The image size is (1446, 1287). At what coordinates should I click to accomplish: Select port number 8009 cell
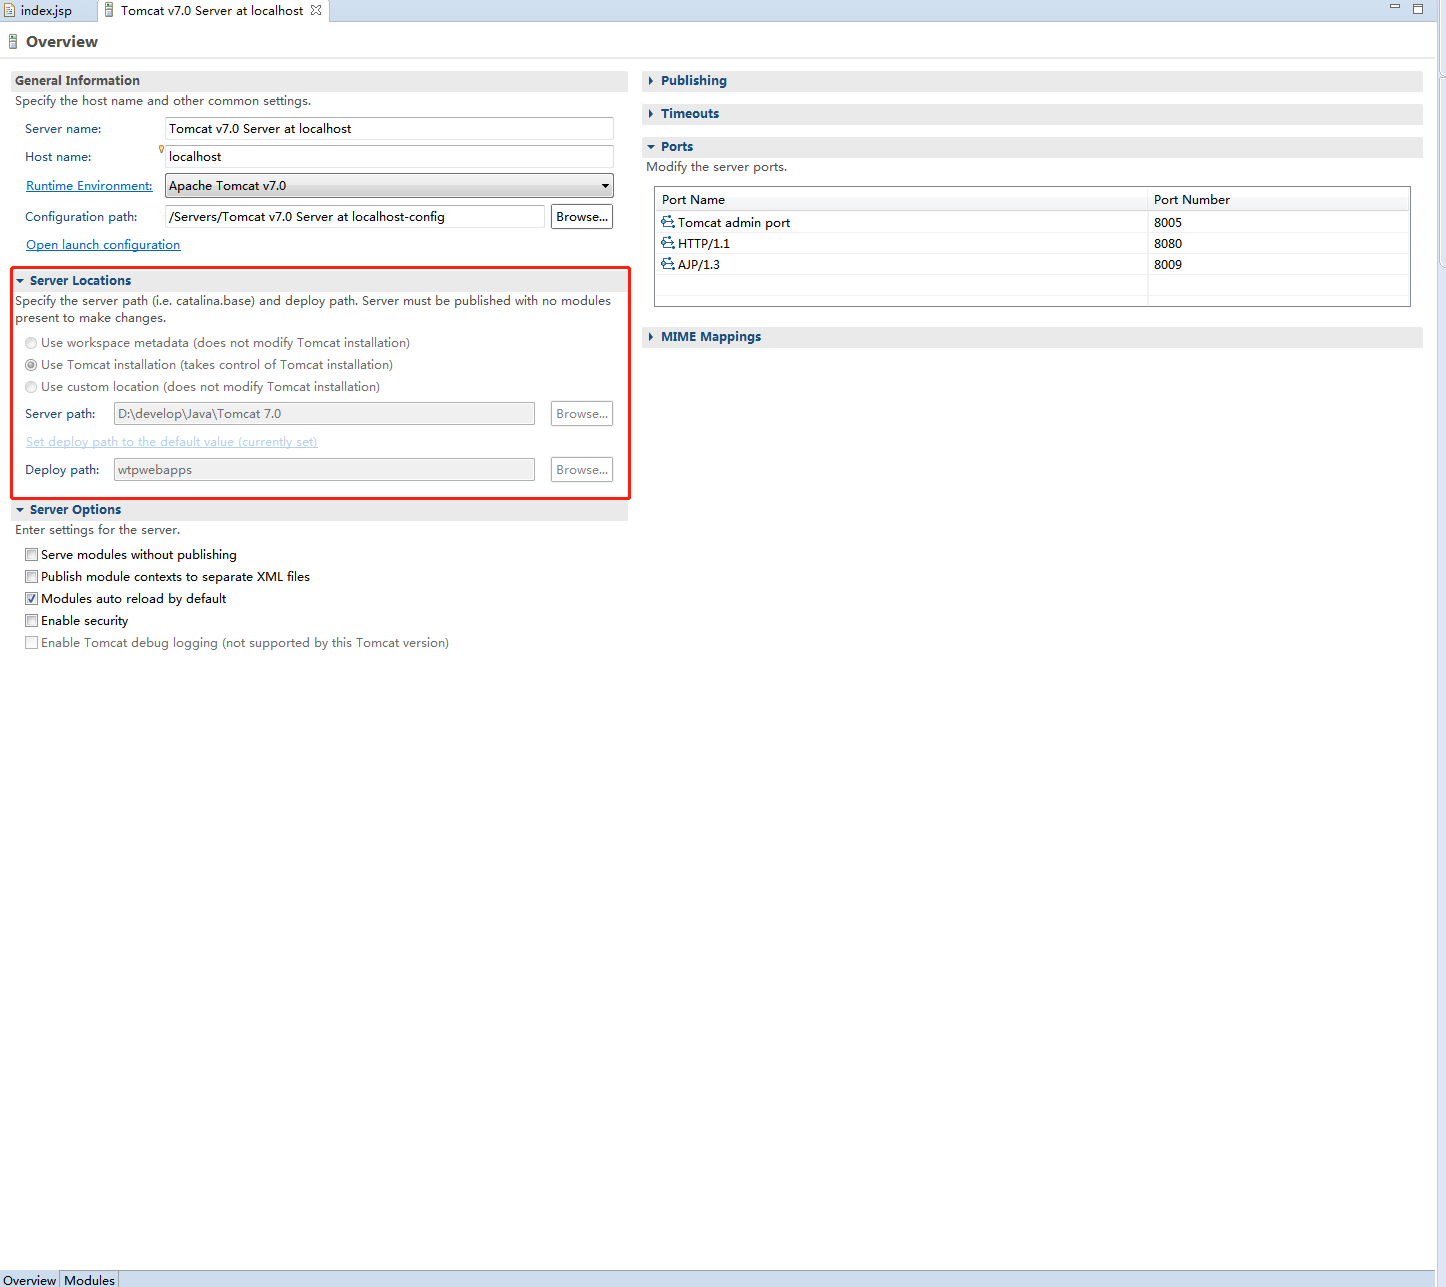[1168, 264]
